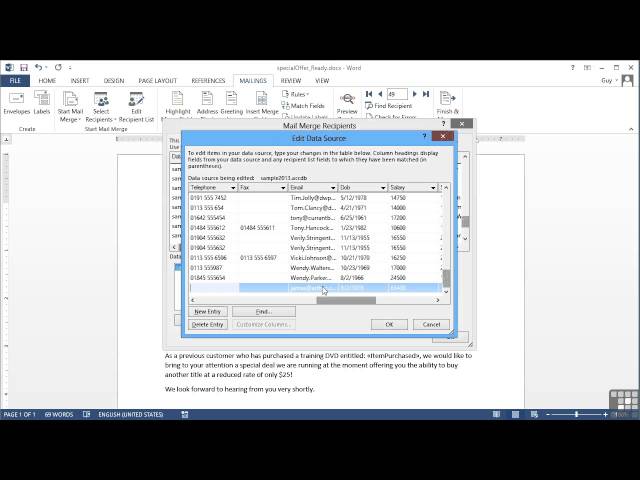Screen dimensions: 640x480
Task: Switch to the REVIEW tab
Action: click(291, 81)
